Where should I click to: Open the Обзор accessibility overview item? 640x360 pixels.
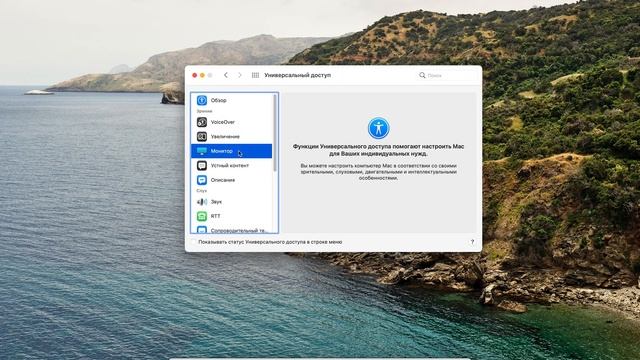231,100
